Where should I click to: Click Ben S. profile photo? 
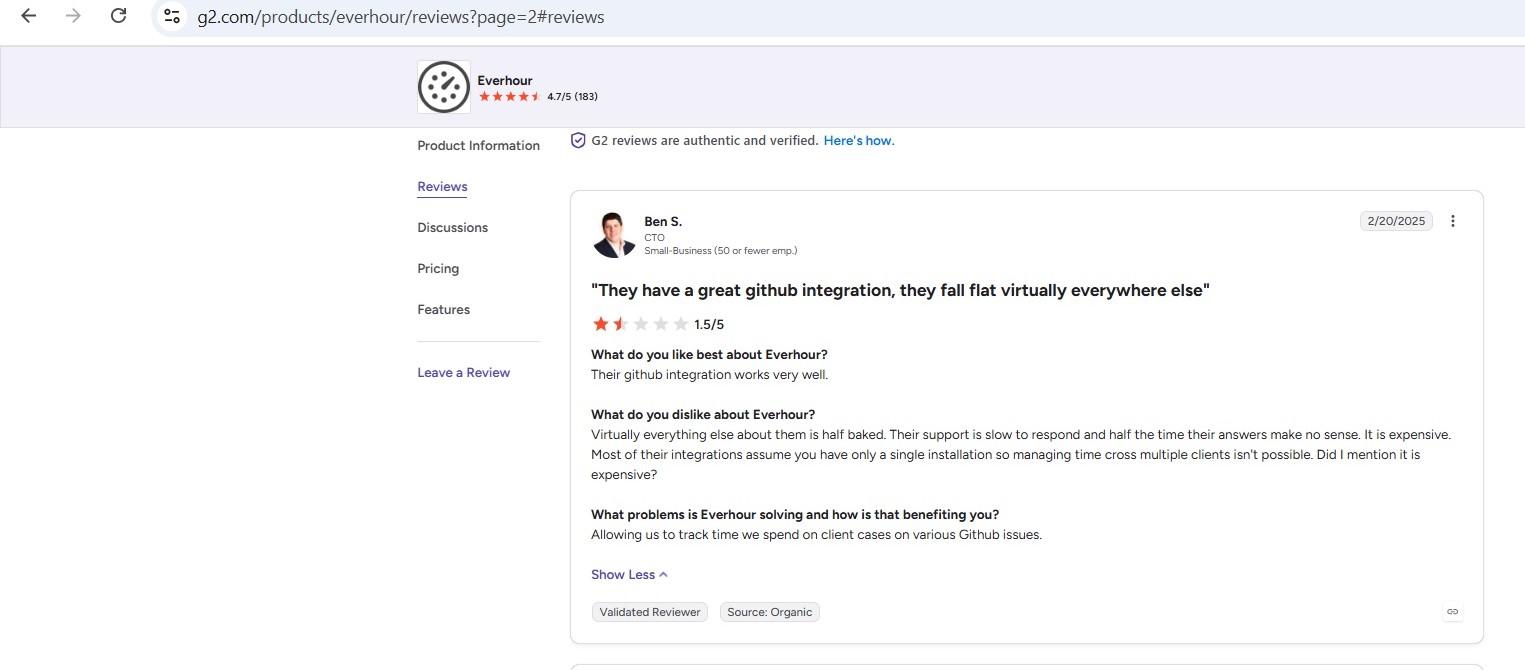pyautogui.click(x=614, y=235)
